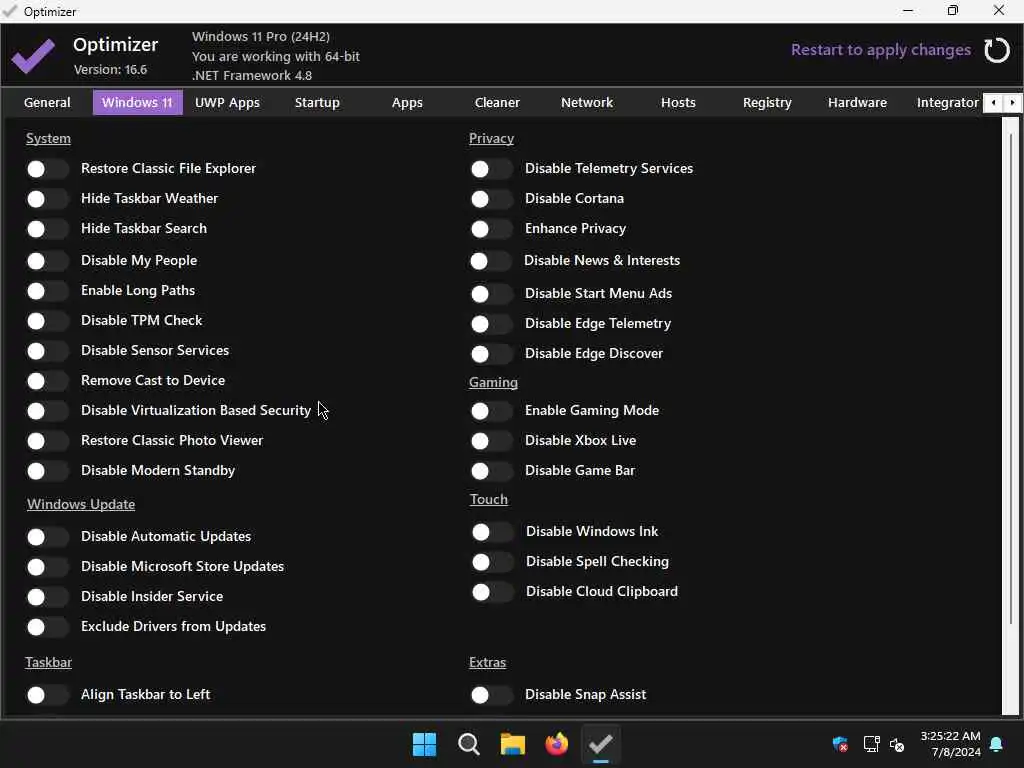
Task: Toggle Disable Edge Telemetry
Action: coord(492,325)
